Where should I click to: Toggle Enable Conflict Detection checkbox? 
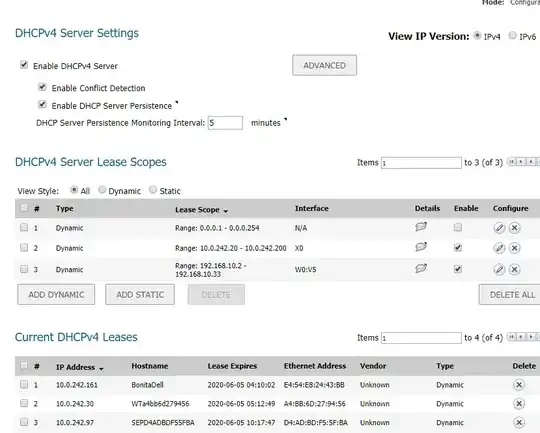pyautogui.click(x=42, y=87)
